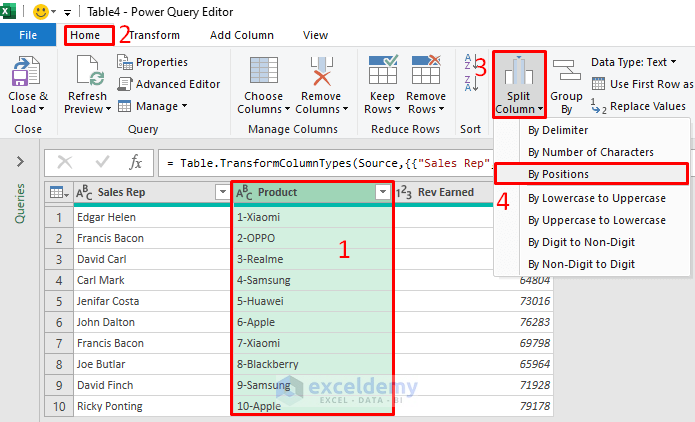Switch to the Transform tab
The image size is (695, 422).
click(154, 35)
